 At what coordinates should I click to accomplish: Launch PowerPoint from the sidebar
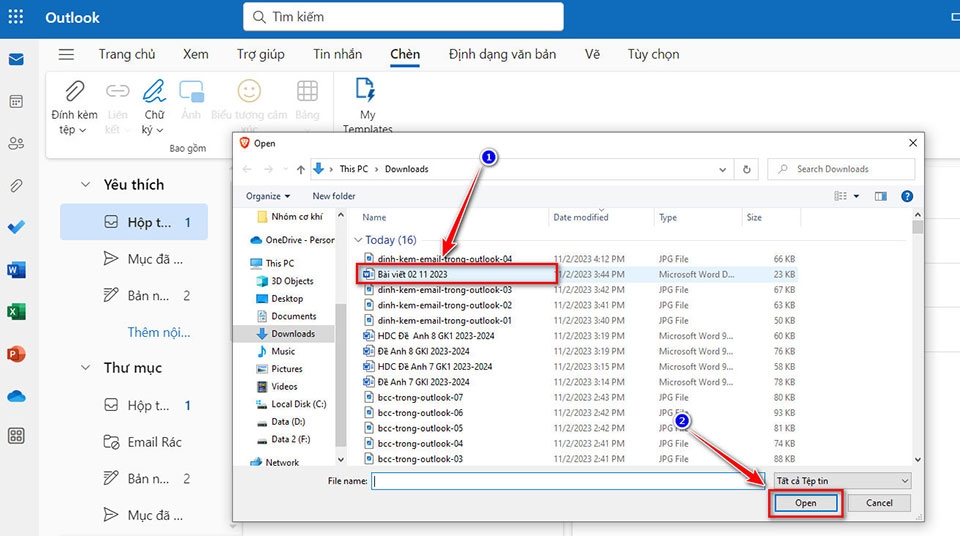pyautogui.click(x=17, y=354)
